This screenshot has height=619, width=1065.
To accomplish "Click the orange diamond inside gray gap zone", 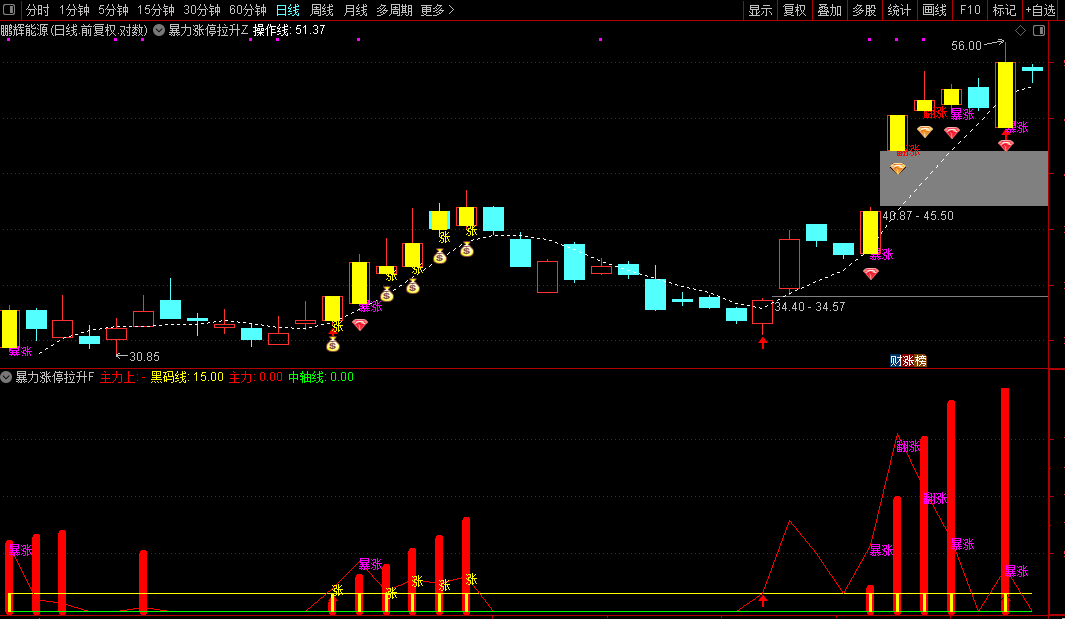I will 898,168.
